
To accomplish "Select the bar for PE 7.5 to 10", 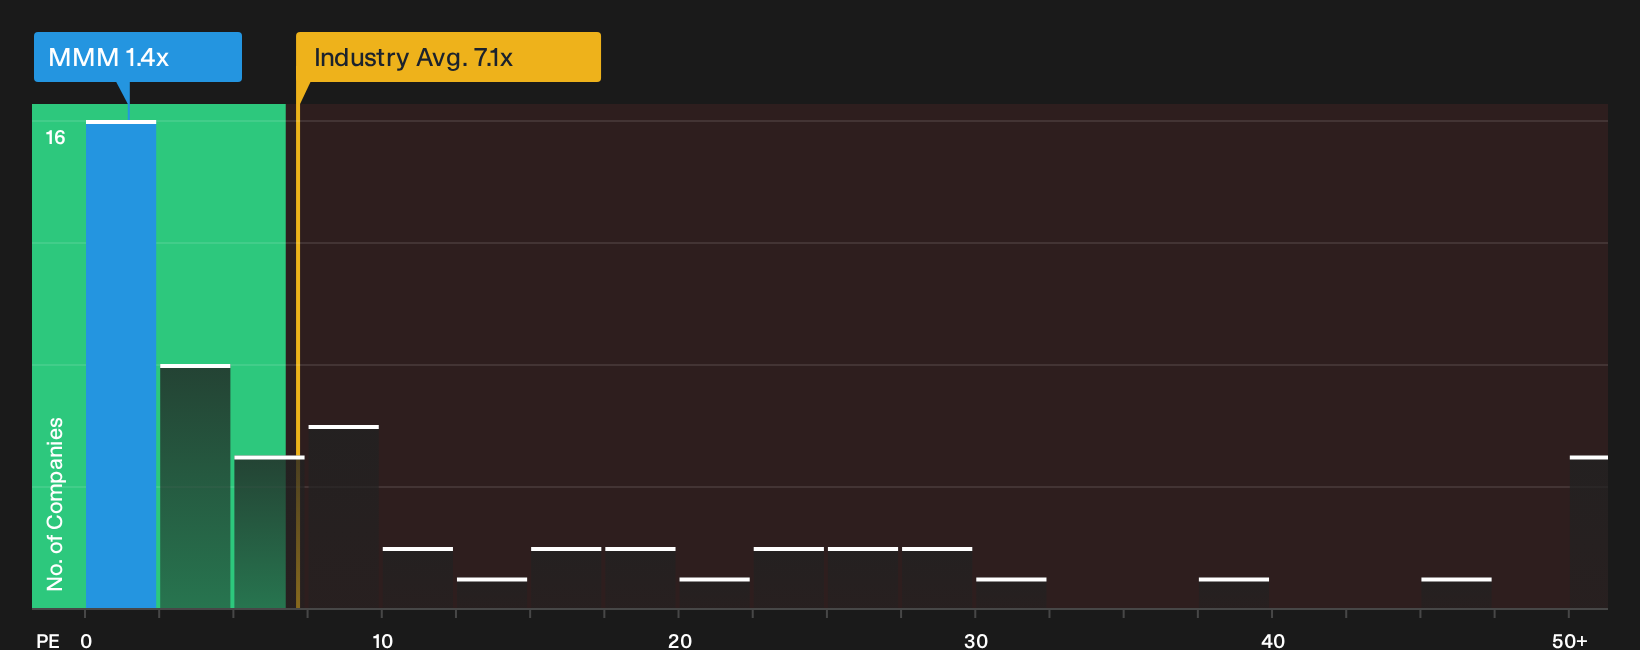I will tap(344, 517).
